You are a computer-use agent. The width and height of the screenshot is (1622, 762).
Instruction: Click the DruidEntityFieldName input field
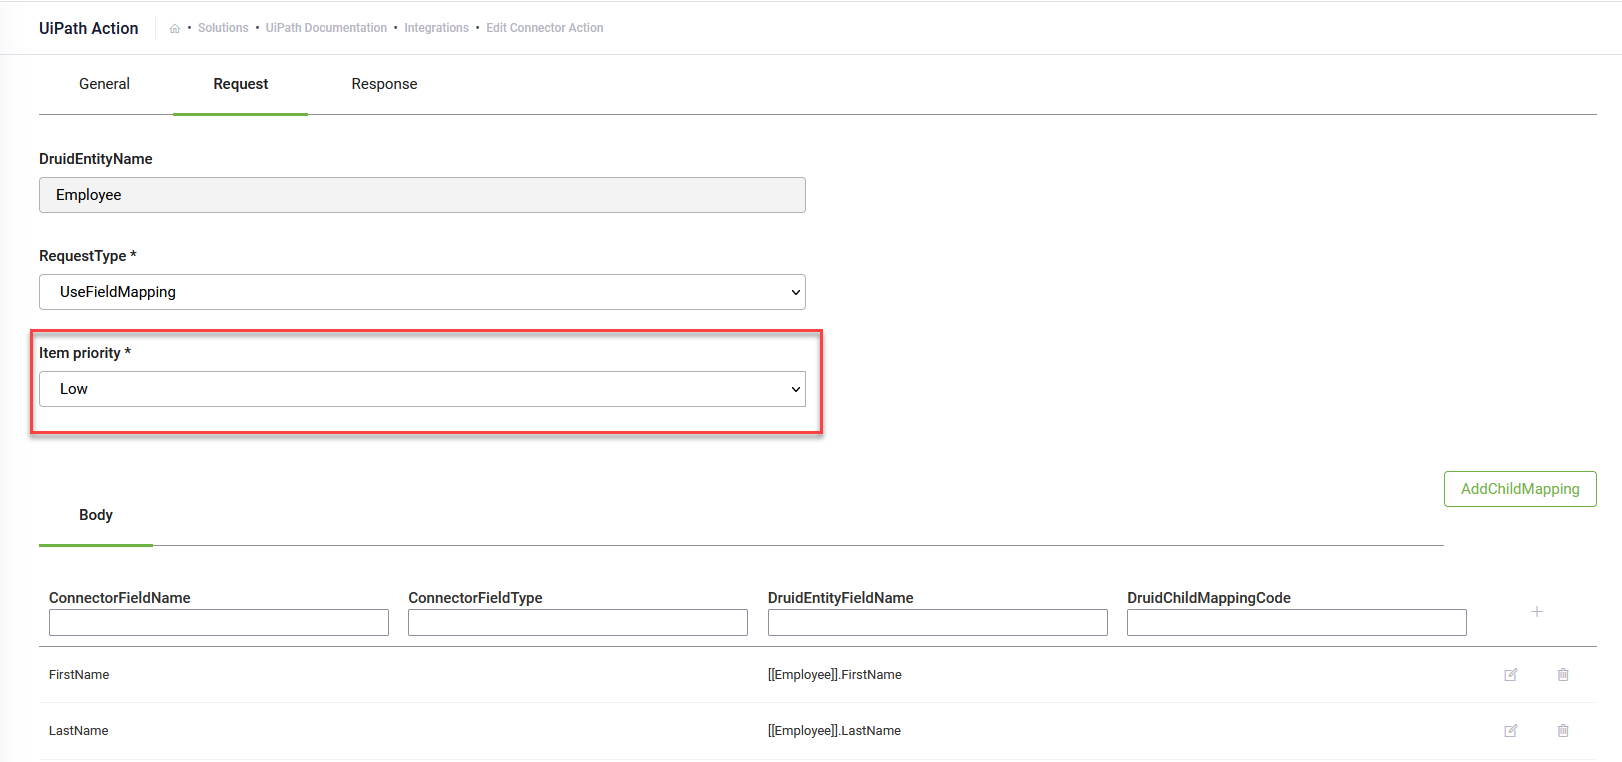click(937, 623)
